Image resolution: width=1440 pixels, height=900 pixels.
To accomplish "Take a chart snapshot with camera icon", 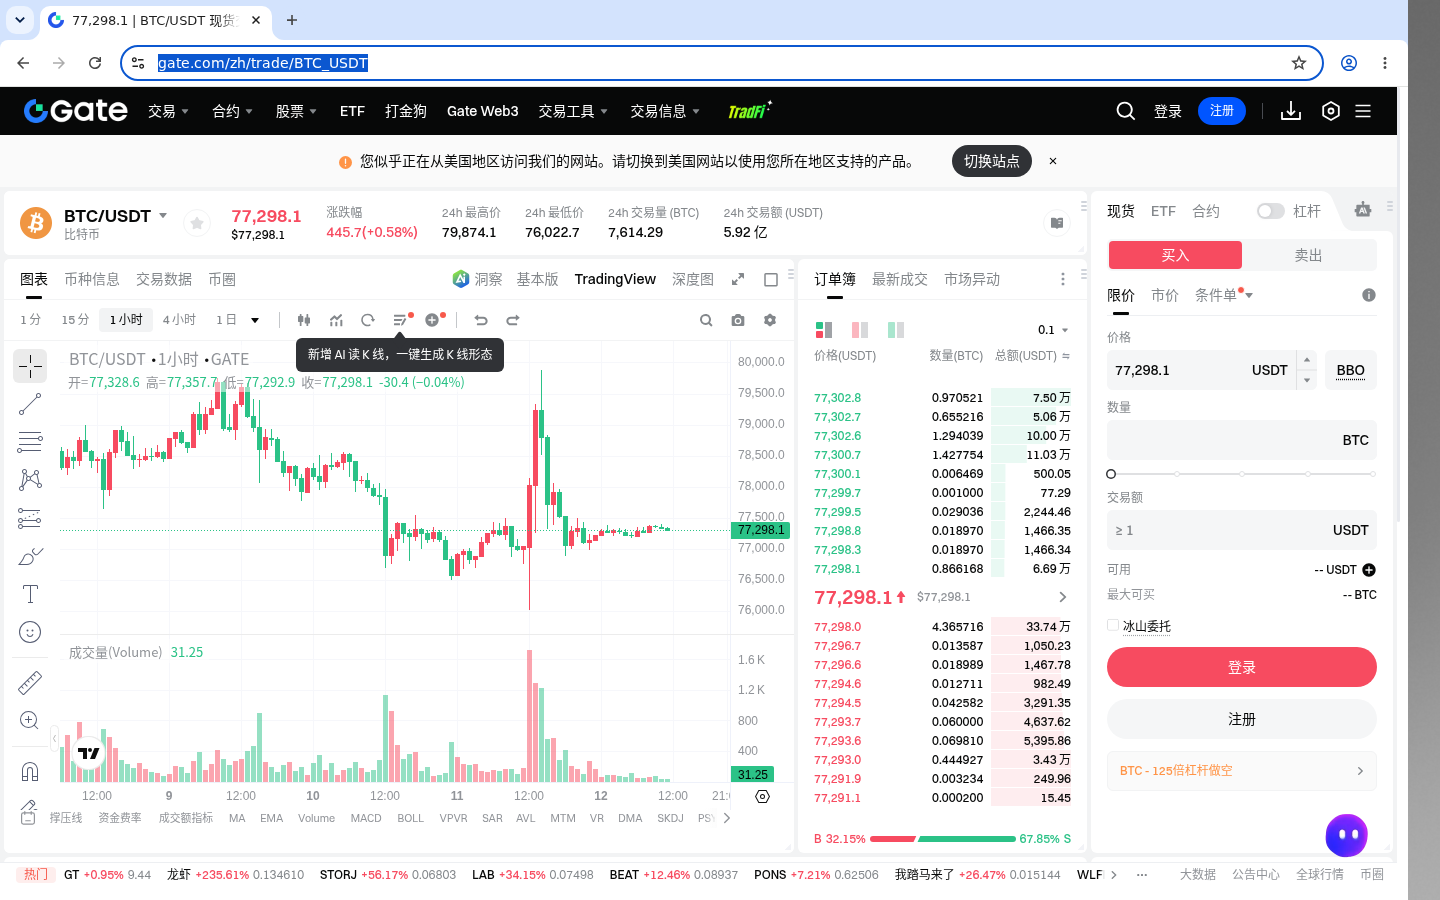I will tap(738, 320).
